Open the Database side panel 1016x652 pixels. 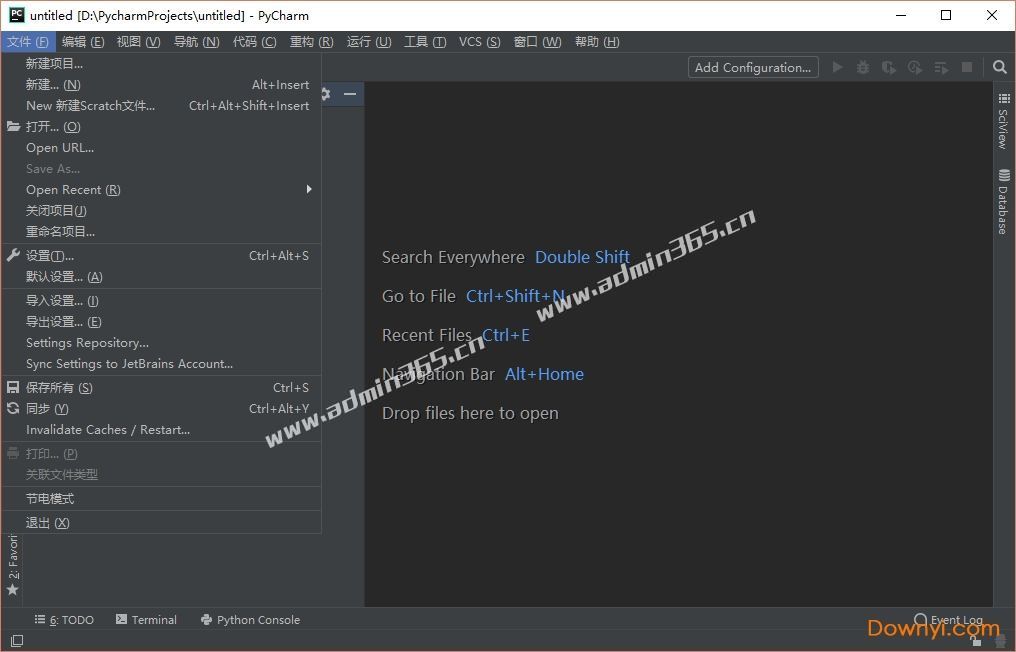1004,202
